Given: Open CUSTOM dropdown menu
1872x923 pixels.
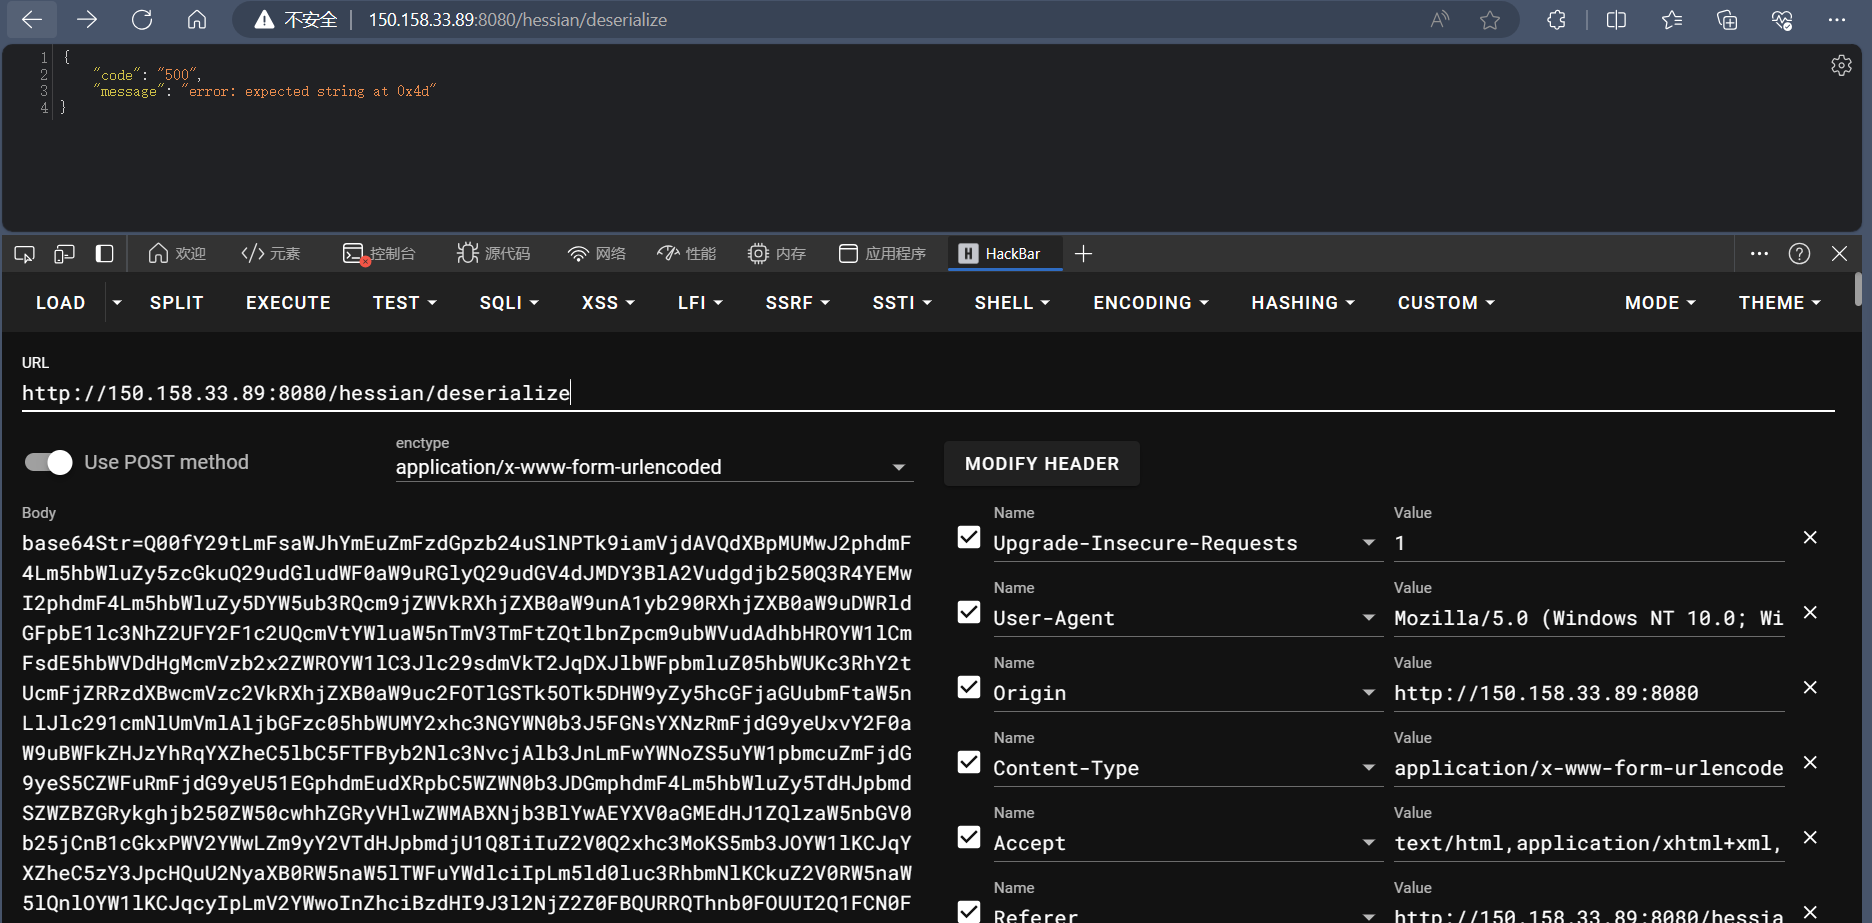Looking at the screenshot, I should pos(1446,302).
